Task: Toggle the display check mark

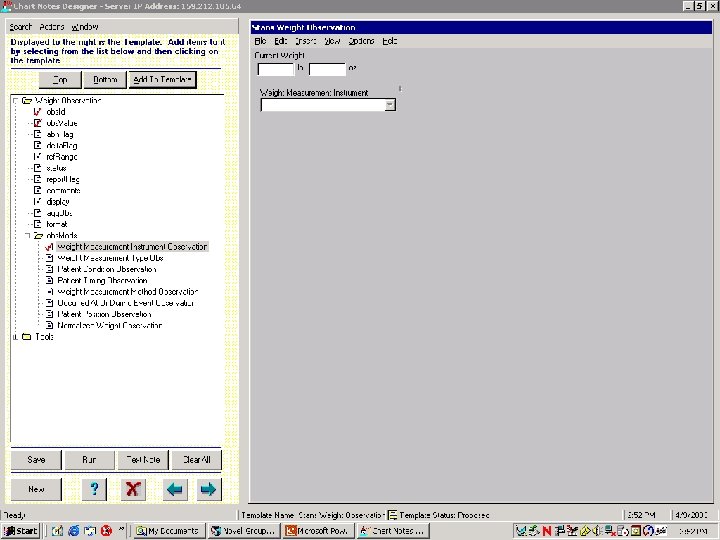Action: [x=37, y=202]
